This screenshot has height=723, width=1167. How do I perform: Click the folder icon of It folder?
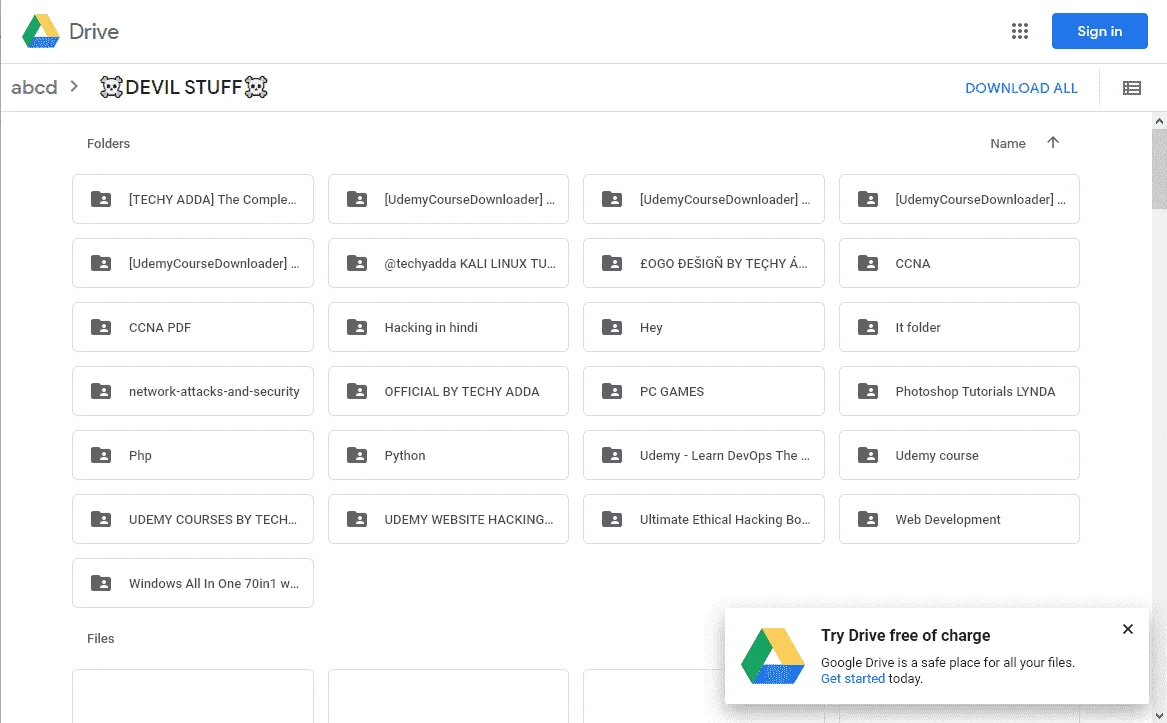pyautogui.click(x=868, y=327)
